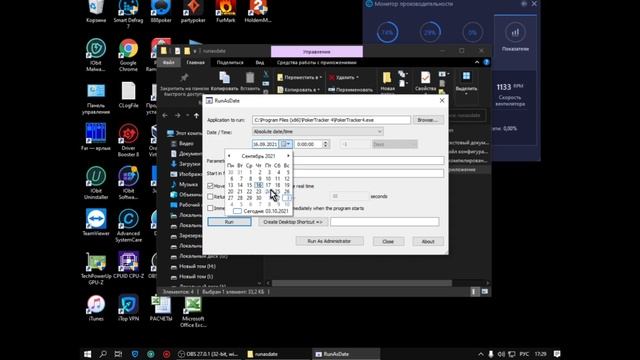Open Средства работы с приложениями tab

tap(317, 62)
